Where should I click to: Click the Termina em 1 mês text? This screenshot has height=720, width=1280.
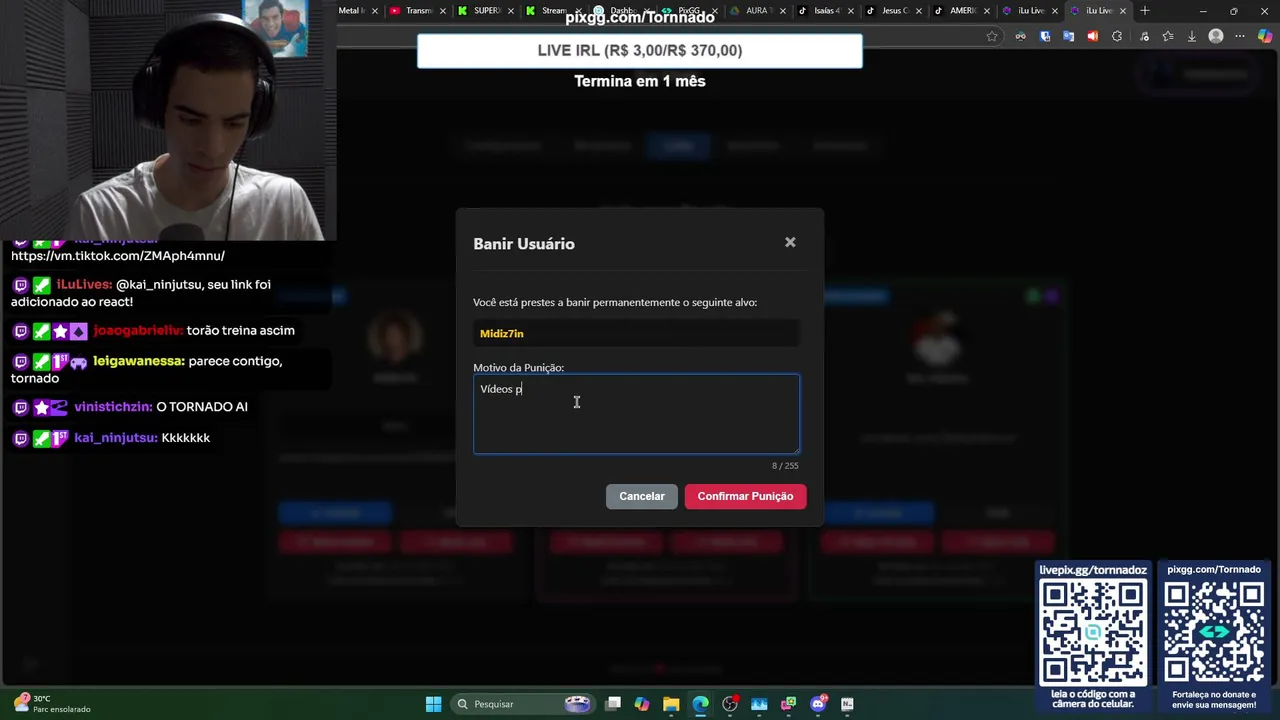coord(640,81)
